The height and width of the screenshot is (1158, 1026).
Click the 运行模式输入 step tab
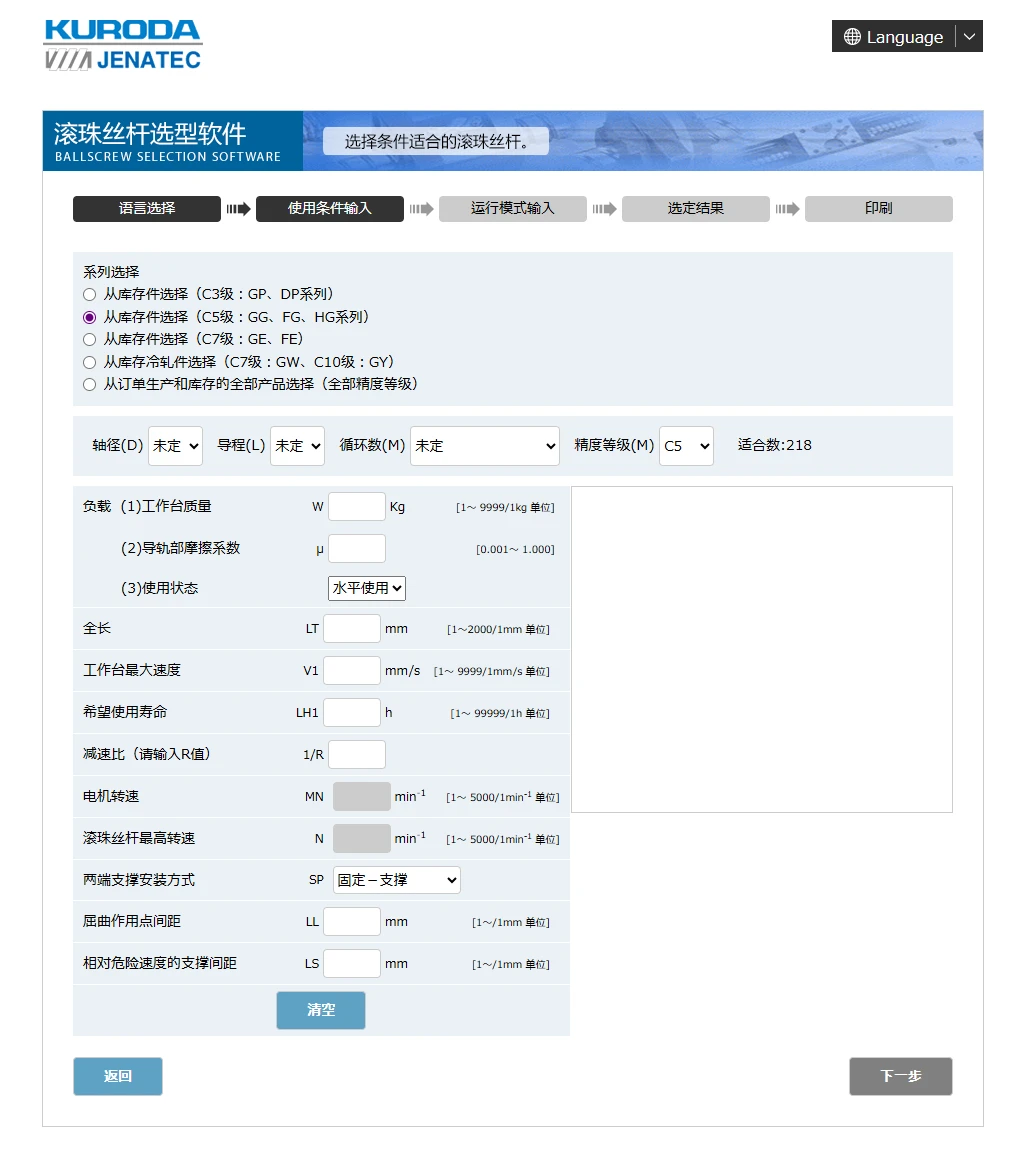512,209
